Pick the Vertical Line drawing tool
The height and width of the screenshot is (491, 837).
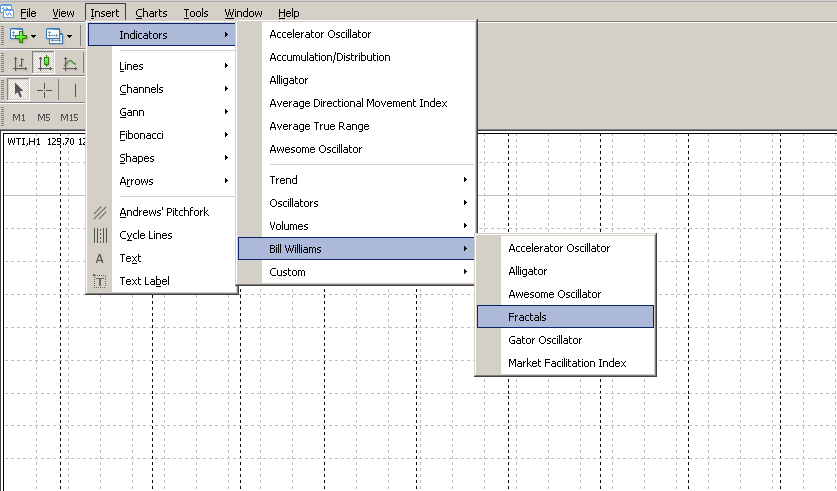coord(75,90)
